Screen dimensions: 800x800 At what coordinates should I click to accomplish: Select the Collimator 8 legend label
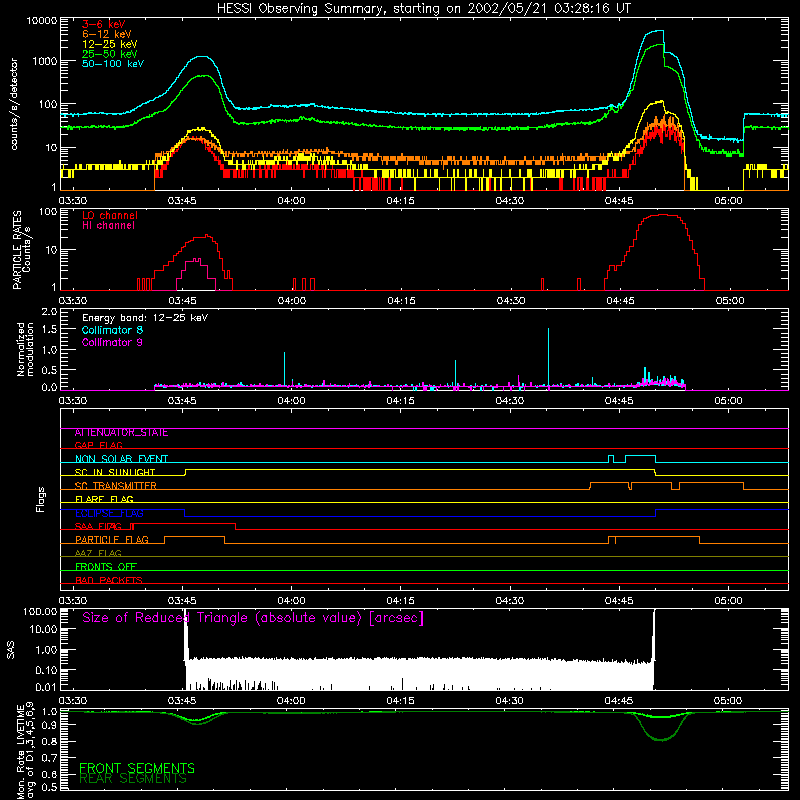[112, 331]
